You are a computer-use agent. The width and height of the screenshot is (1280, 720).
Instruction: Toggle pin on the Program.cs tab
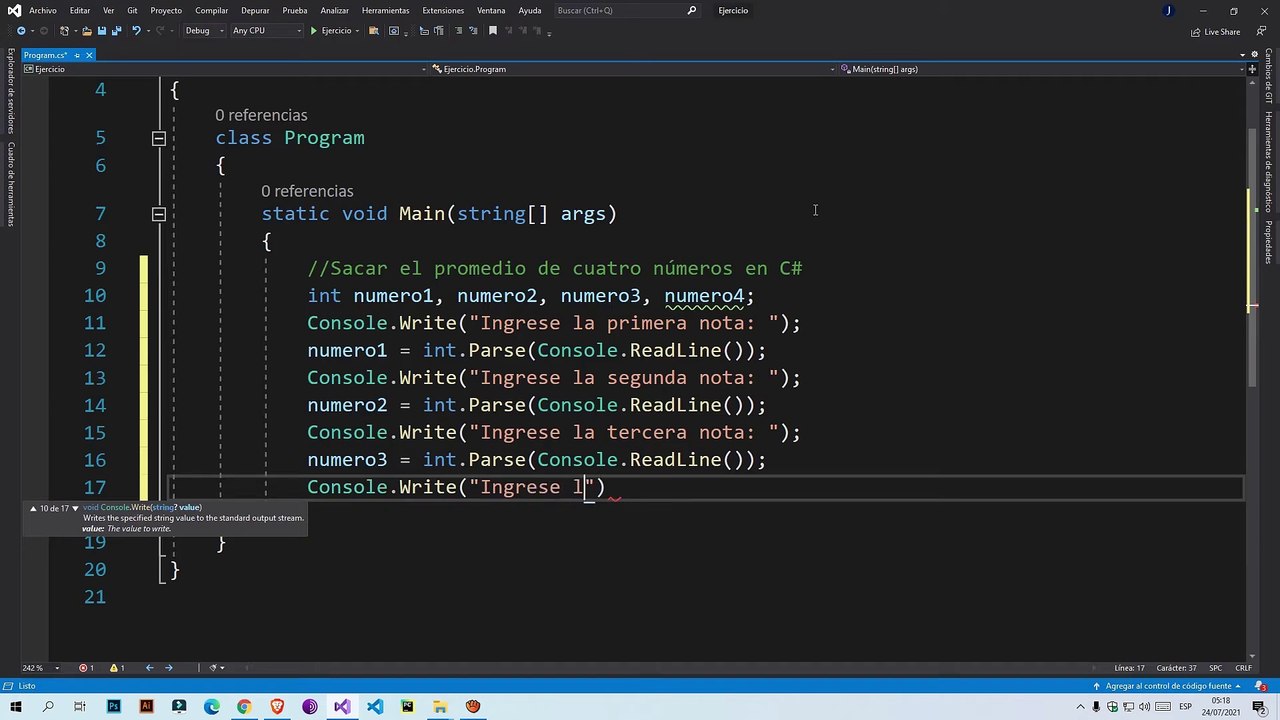tap(77, 55)
